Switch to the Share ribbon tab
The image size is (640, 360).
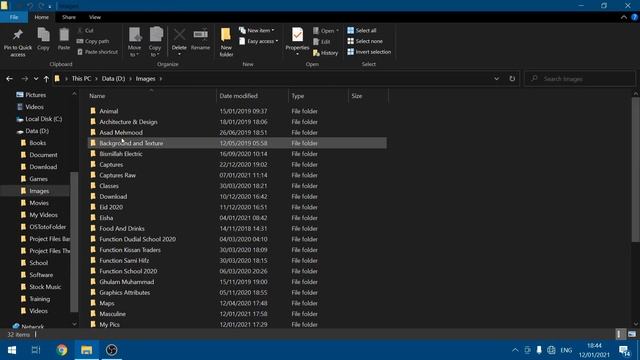[x=69, y=17]
